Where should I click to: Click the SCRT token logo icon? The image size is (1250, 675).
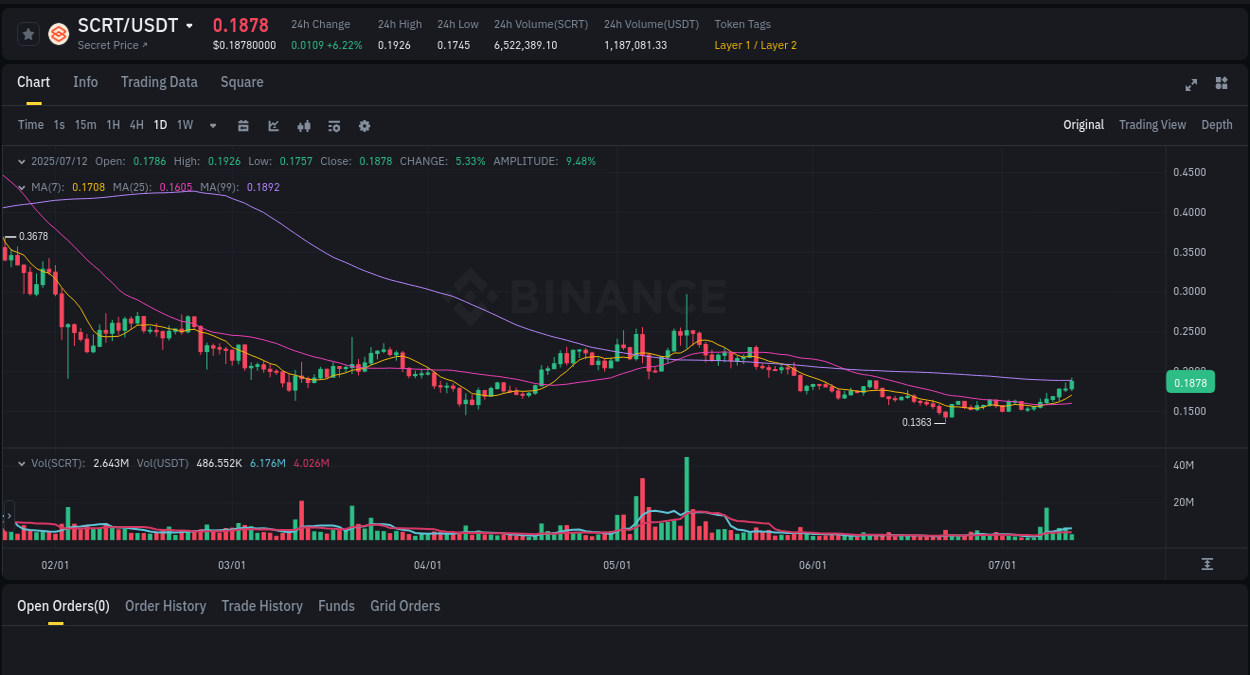point(57,33)
